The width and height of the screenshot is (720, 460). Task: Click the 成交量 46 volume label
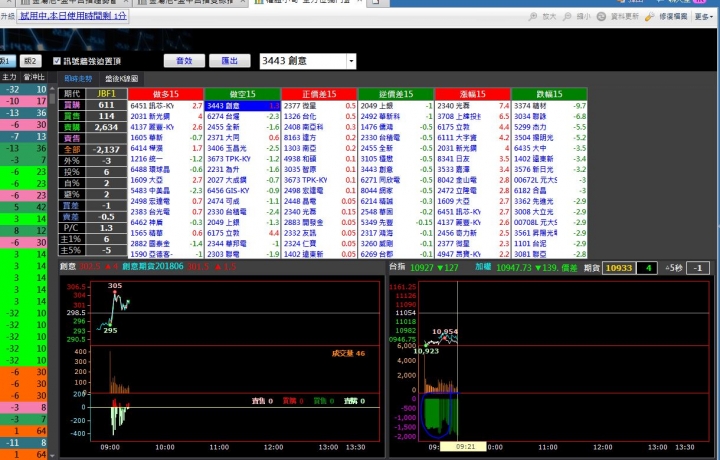[x=349, y=353]
